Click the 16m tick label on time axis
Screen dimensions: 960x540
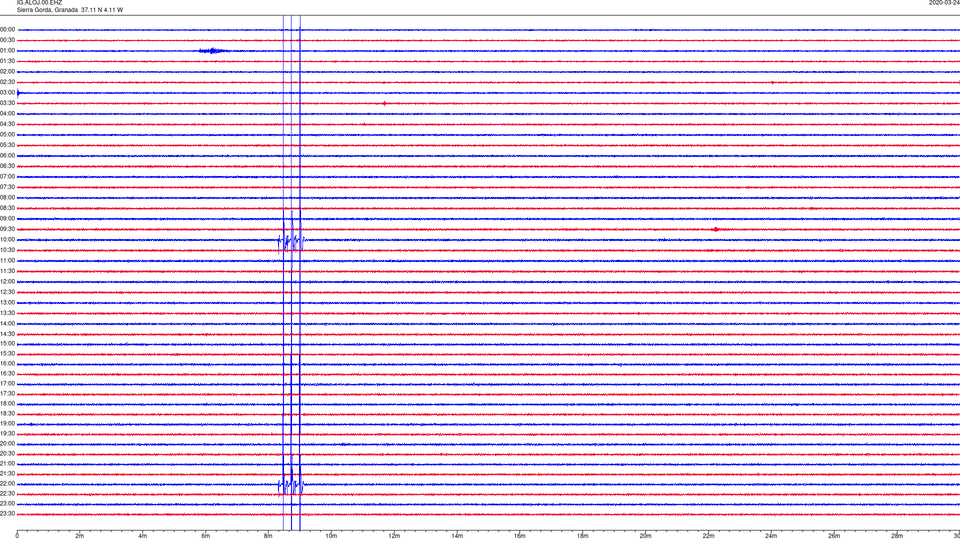point(520,536)
